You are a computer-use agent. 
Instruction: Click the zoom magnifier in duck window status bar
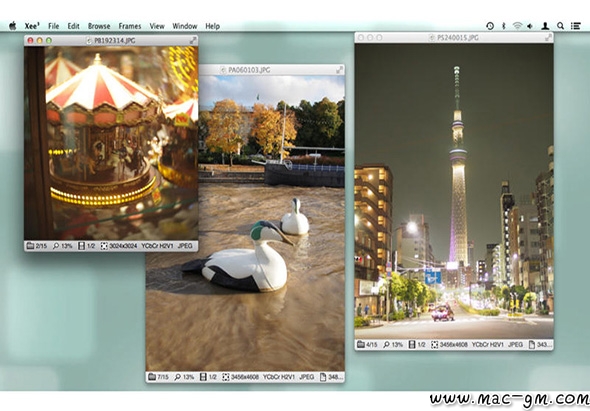coord(178,377)
